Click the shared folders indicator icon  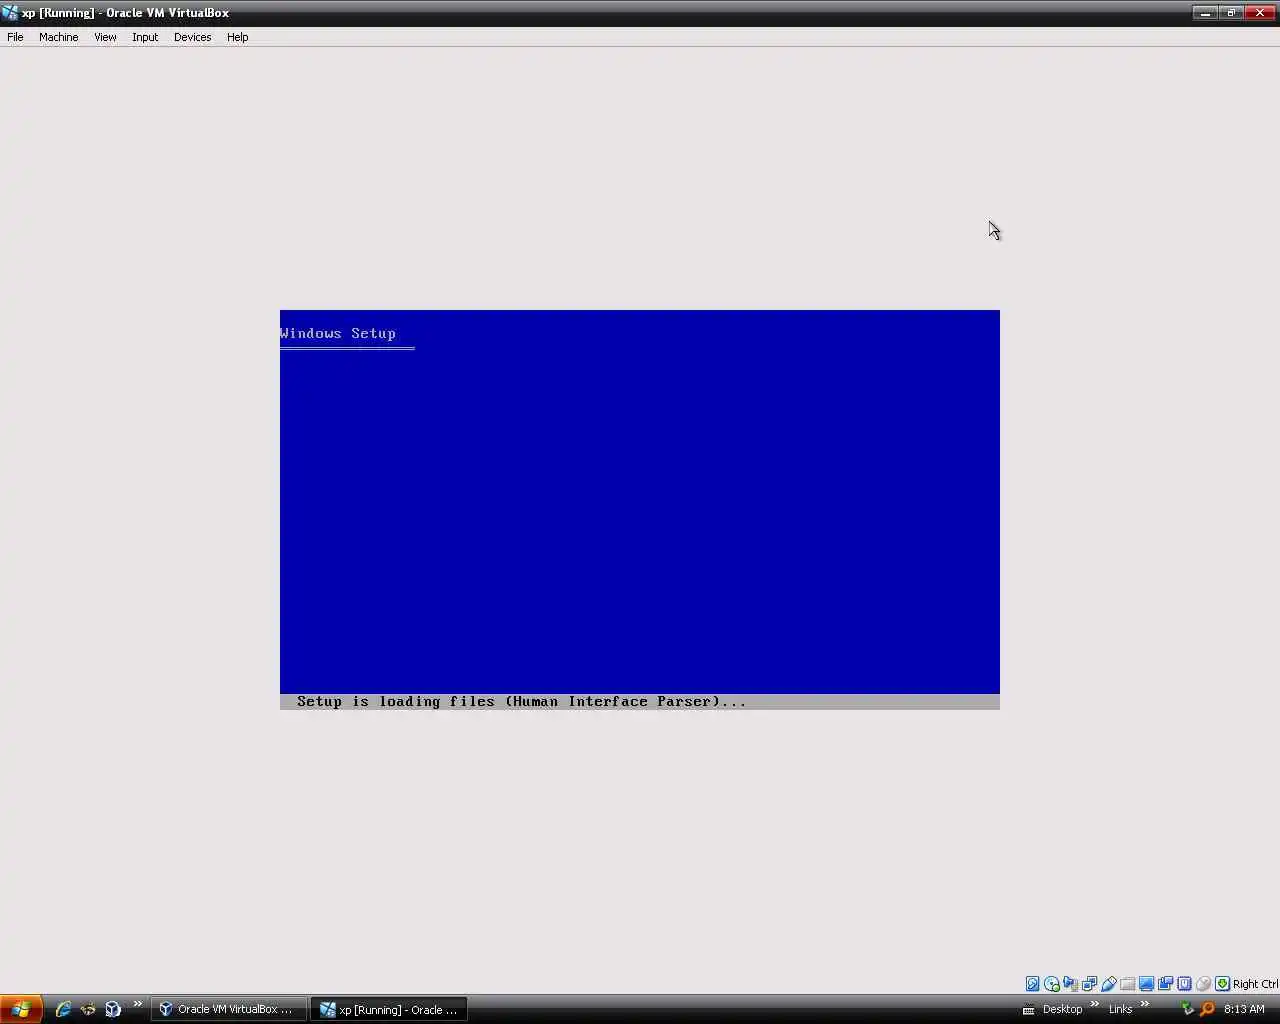click(x=1127, y=984)
